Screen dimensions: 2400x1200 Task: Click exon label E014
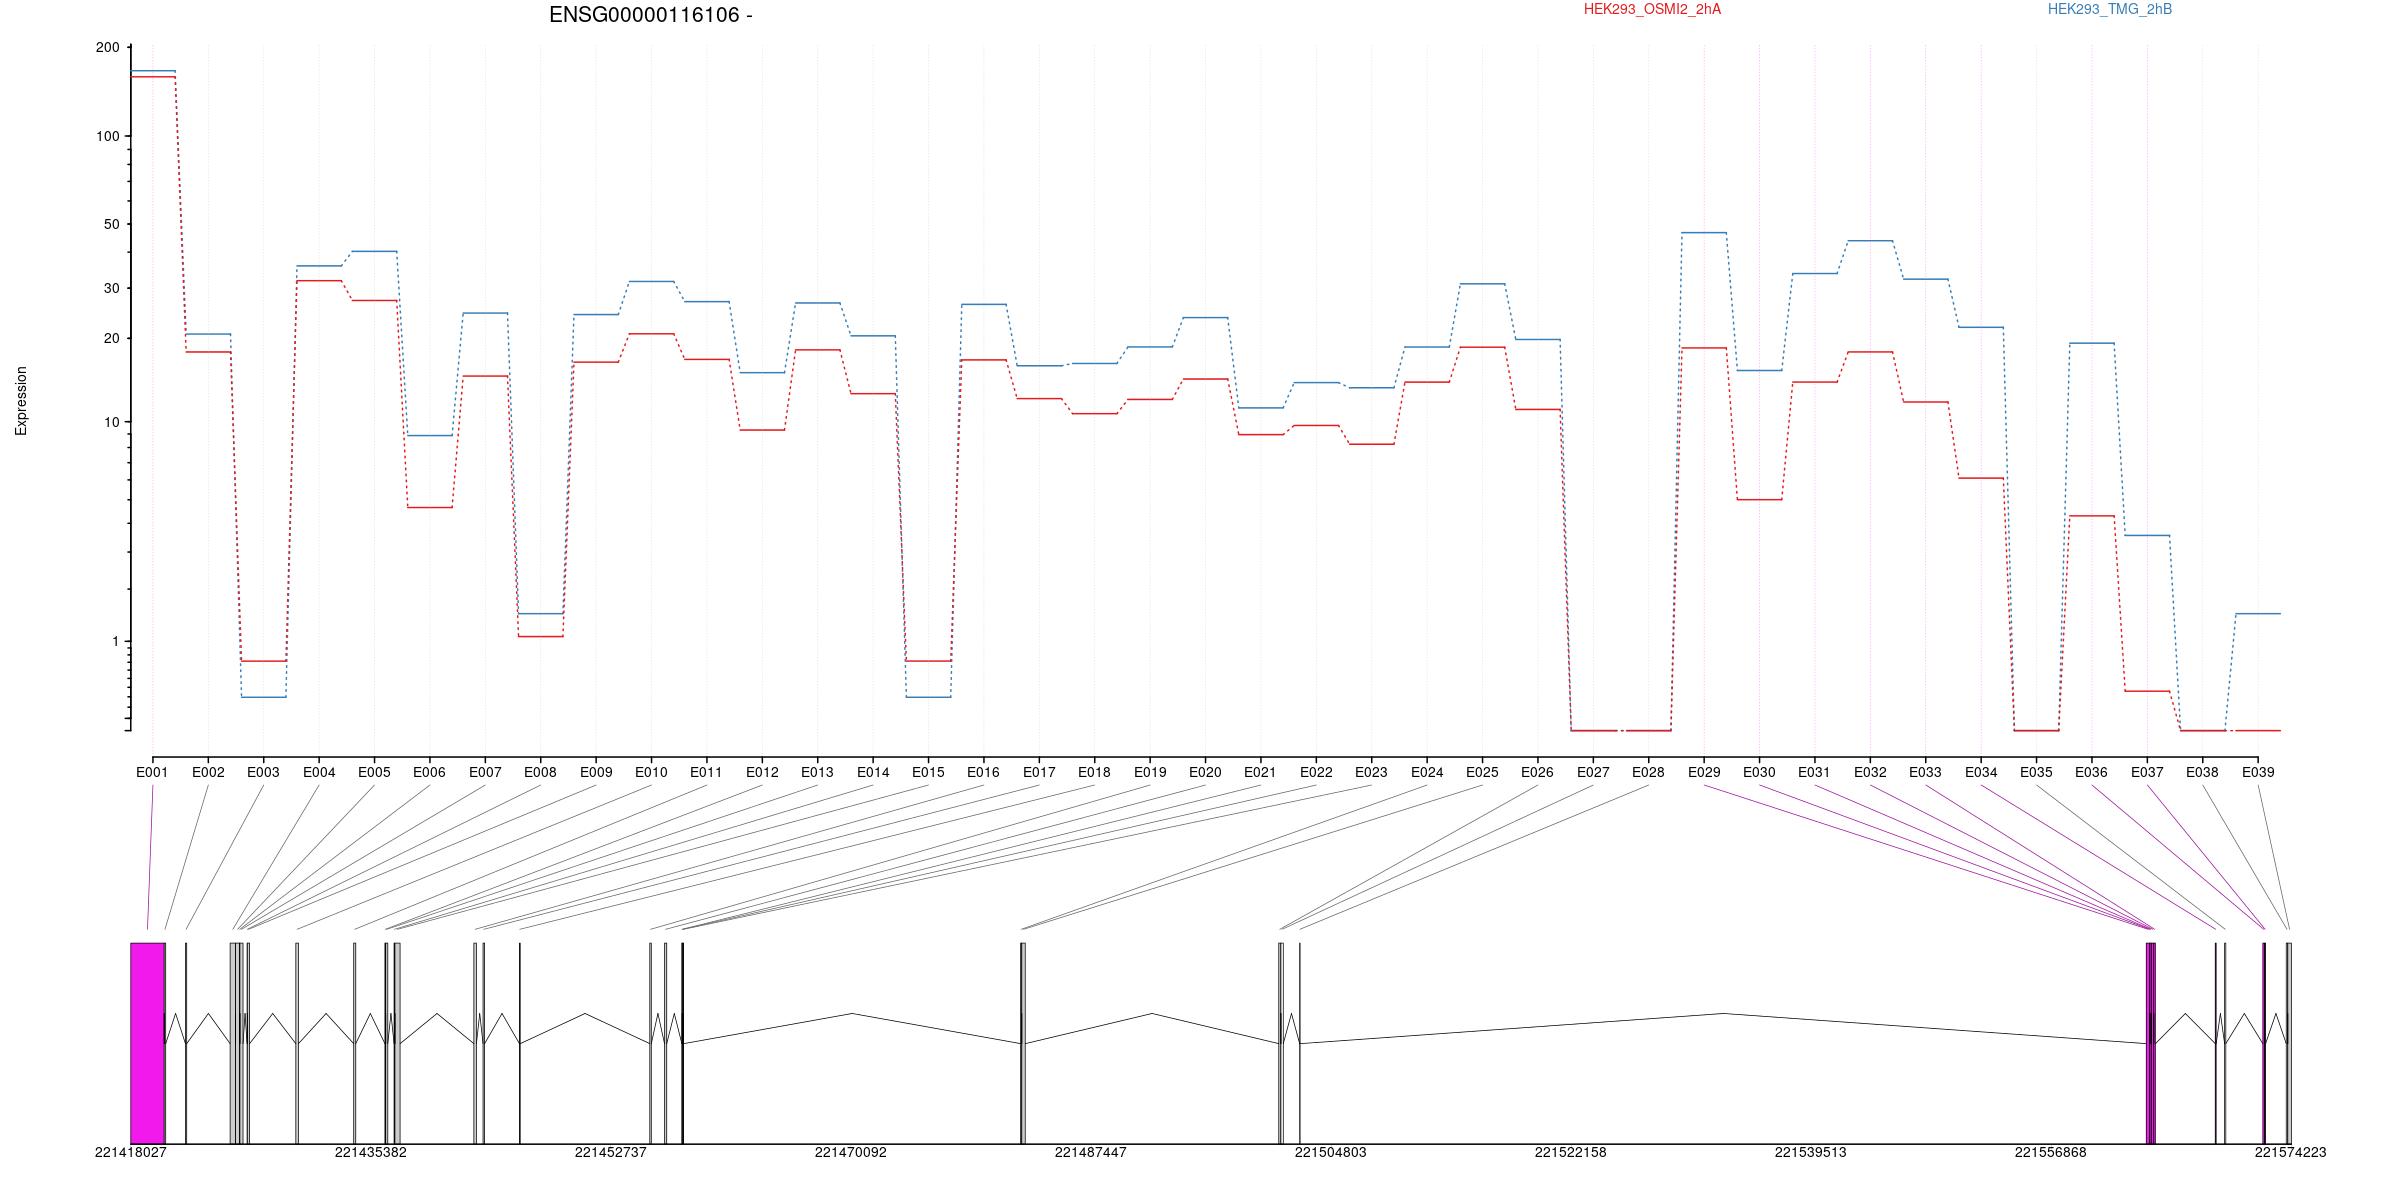pos(873,772)
